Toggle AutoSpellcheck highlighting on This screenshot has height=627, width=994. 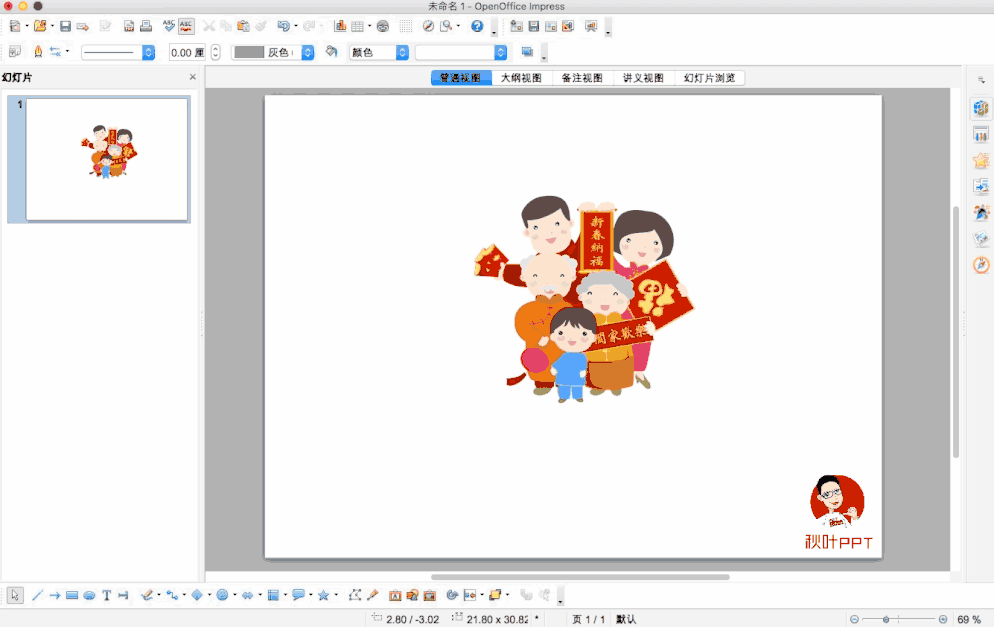click(185, 26)
